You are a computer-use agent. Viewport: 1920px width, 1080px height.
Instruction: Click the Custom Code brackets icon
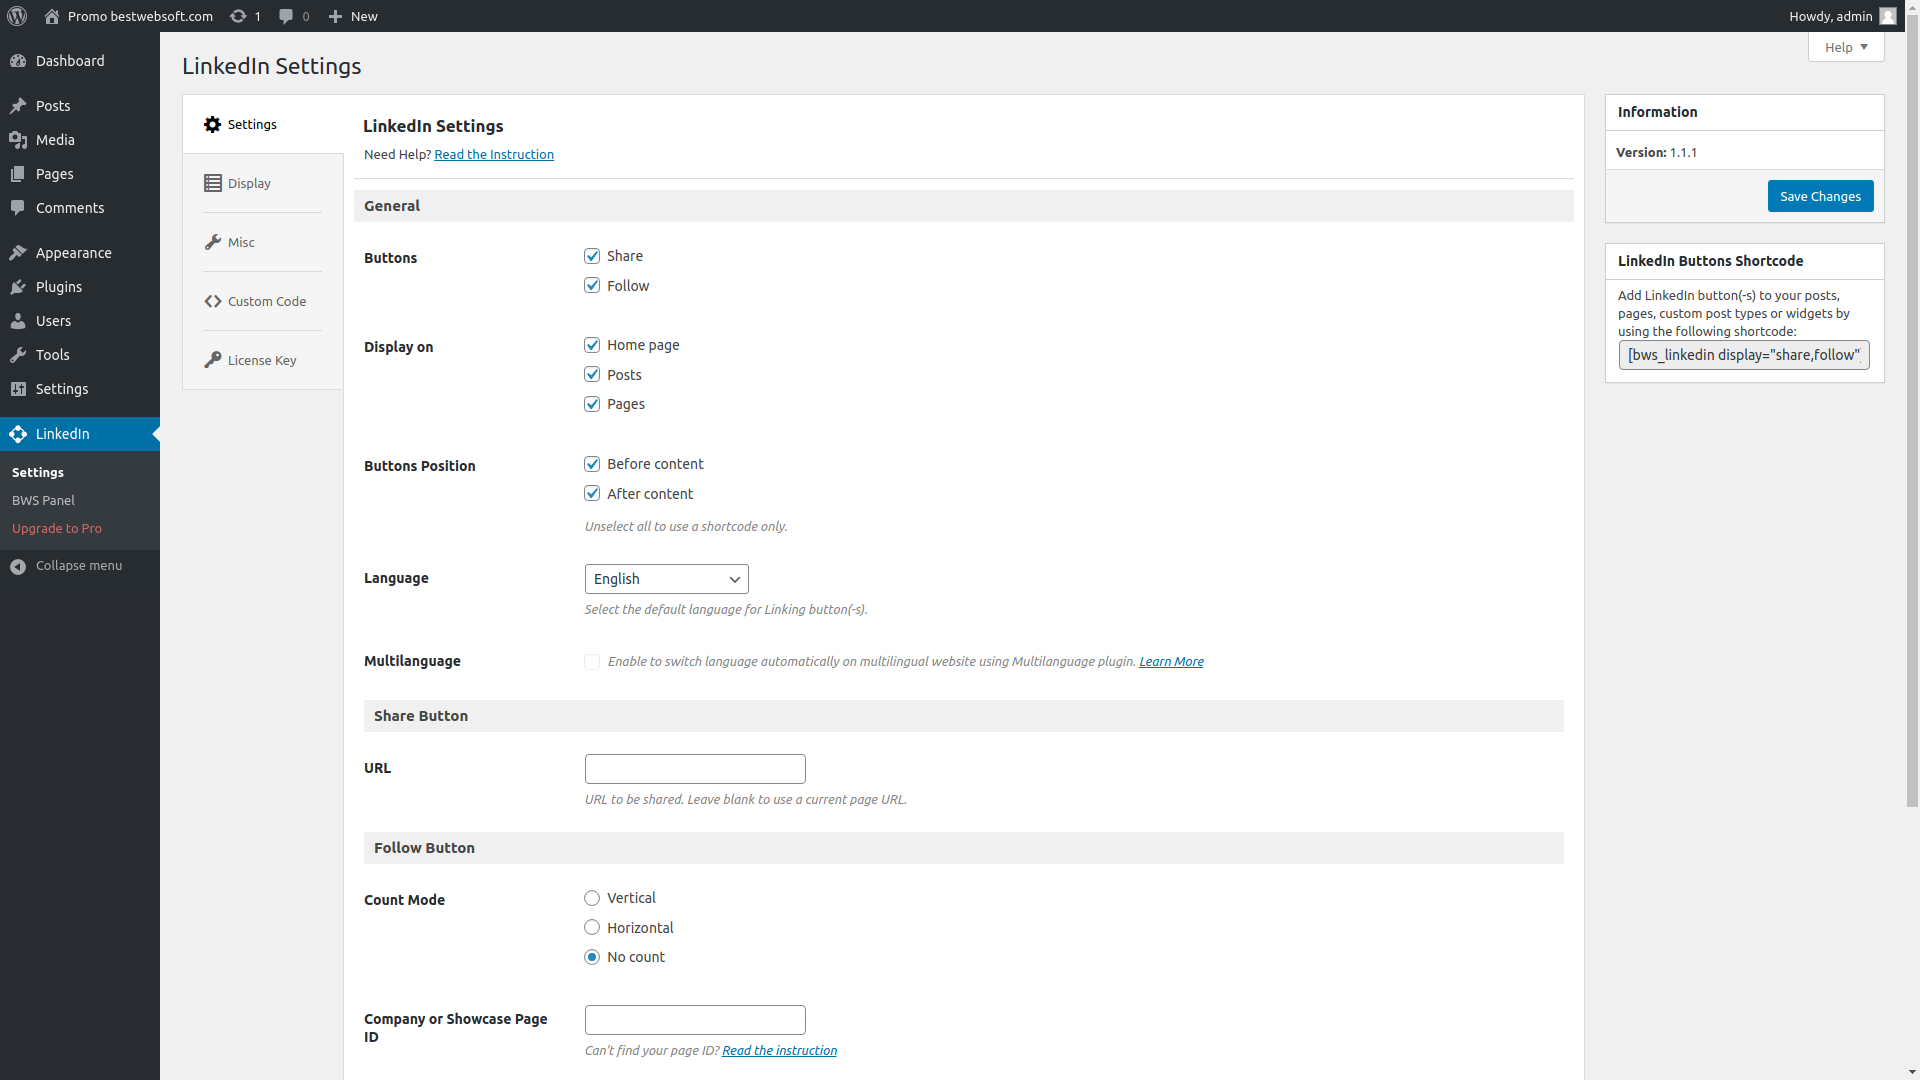(212, 301)
